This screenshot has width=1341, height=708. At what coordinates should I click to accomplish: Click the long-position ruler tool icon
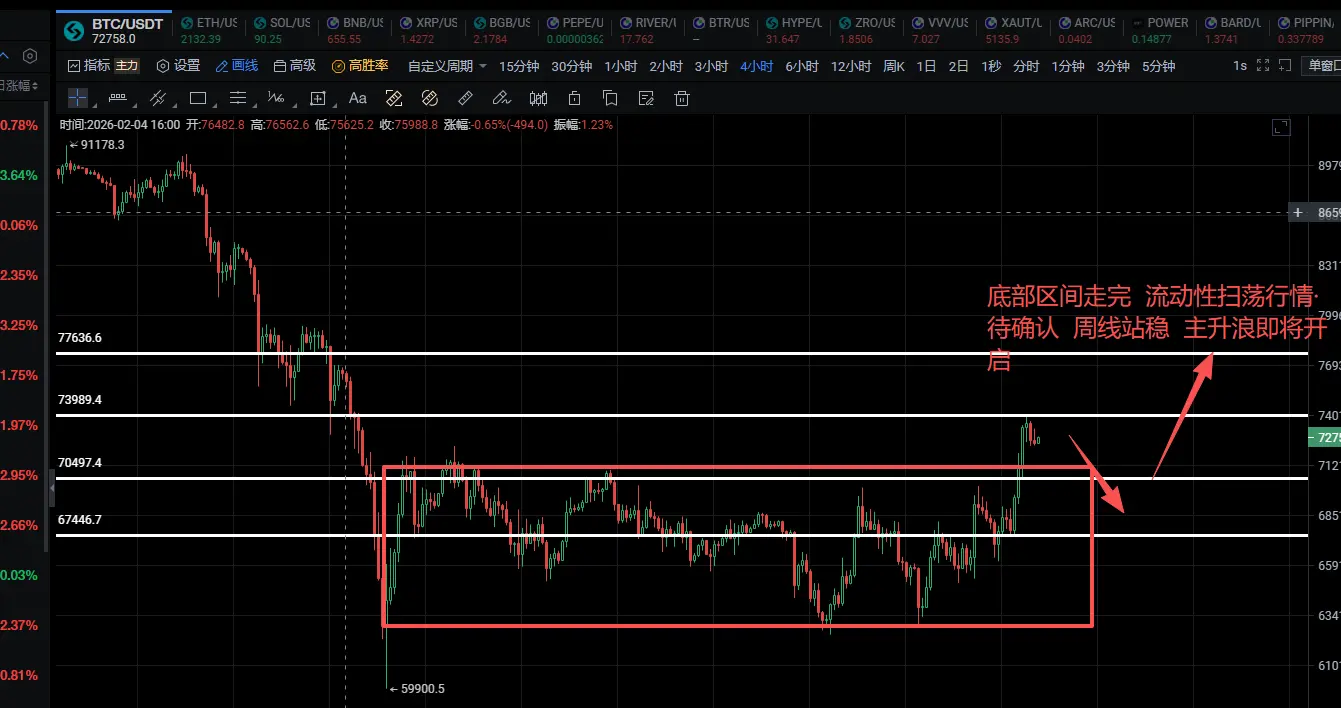coord(394,98)
